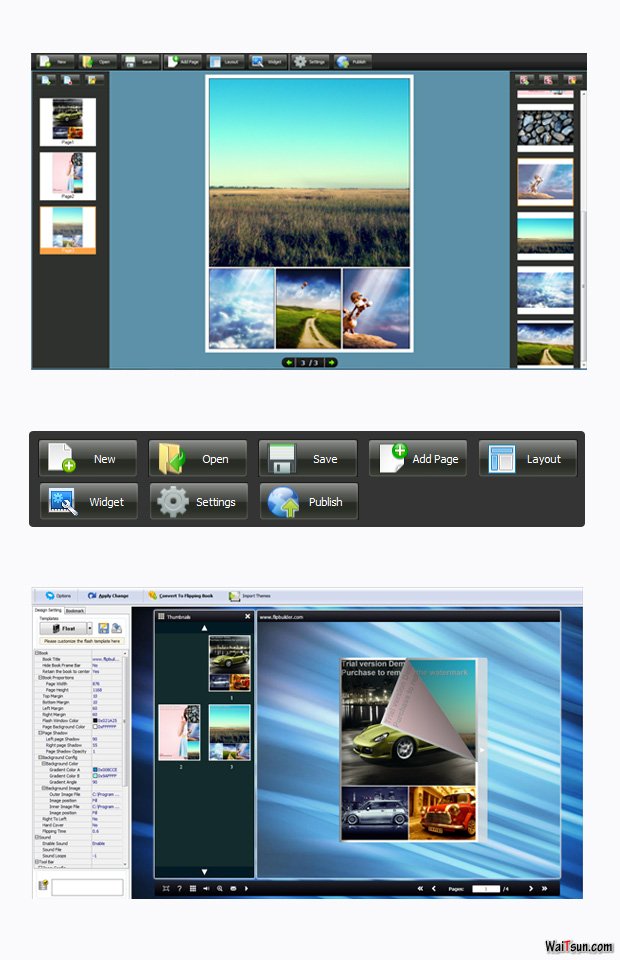620x960 pixels.
Task: Collapse the Sound group
Action: pos(36,837)
